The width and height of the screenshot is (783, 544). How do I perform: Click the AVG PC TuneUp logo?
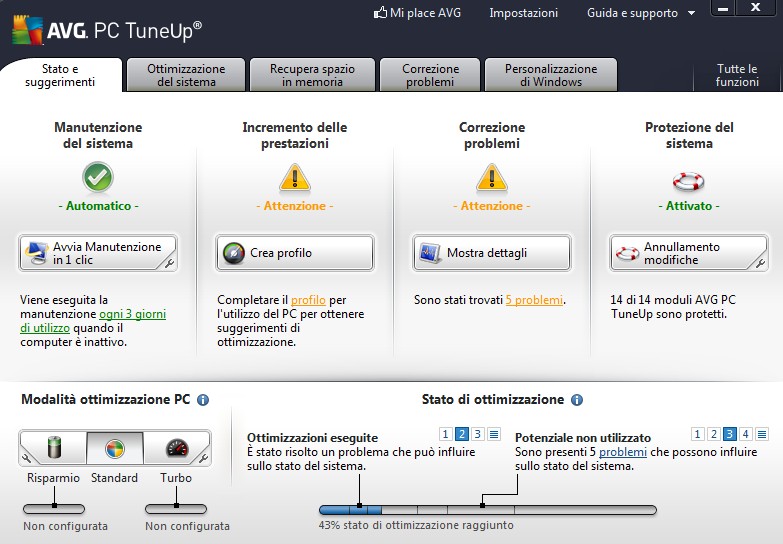[x=107, y=30]
